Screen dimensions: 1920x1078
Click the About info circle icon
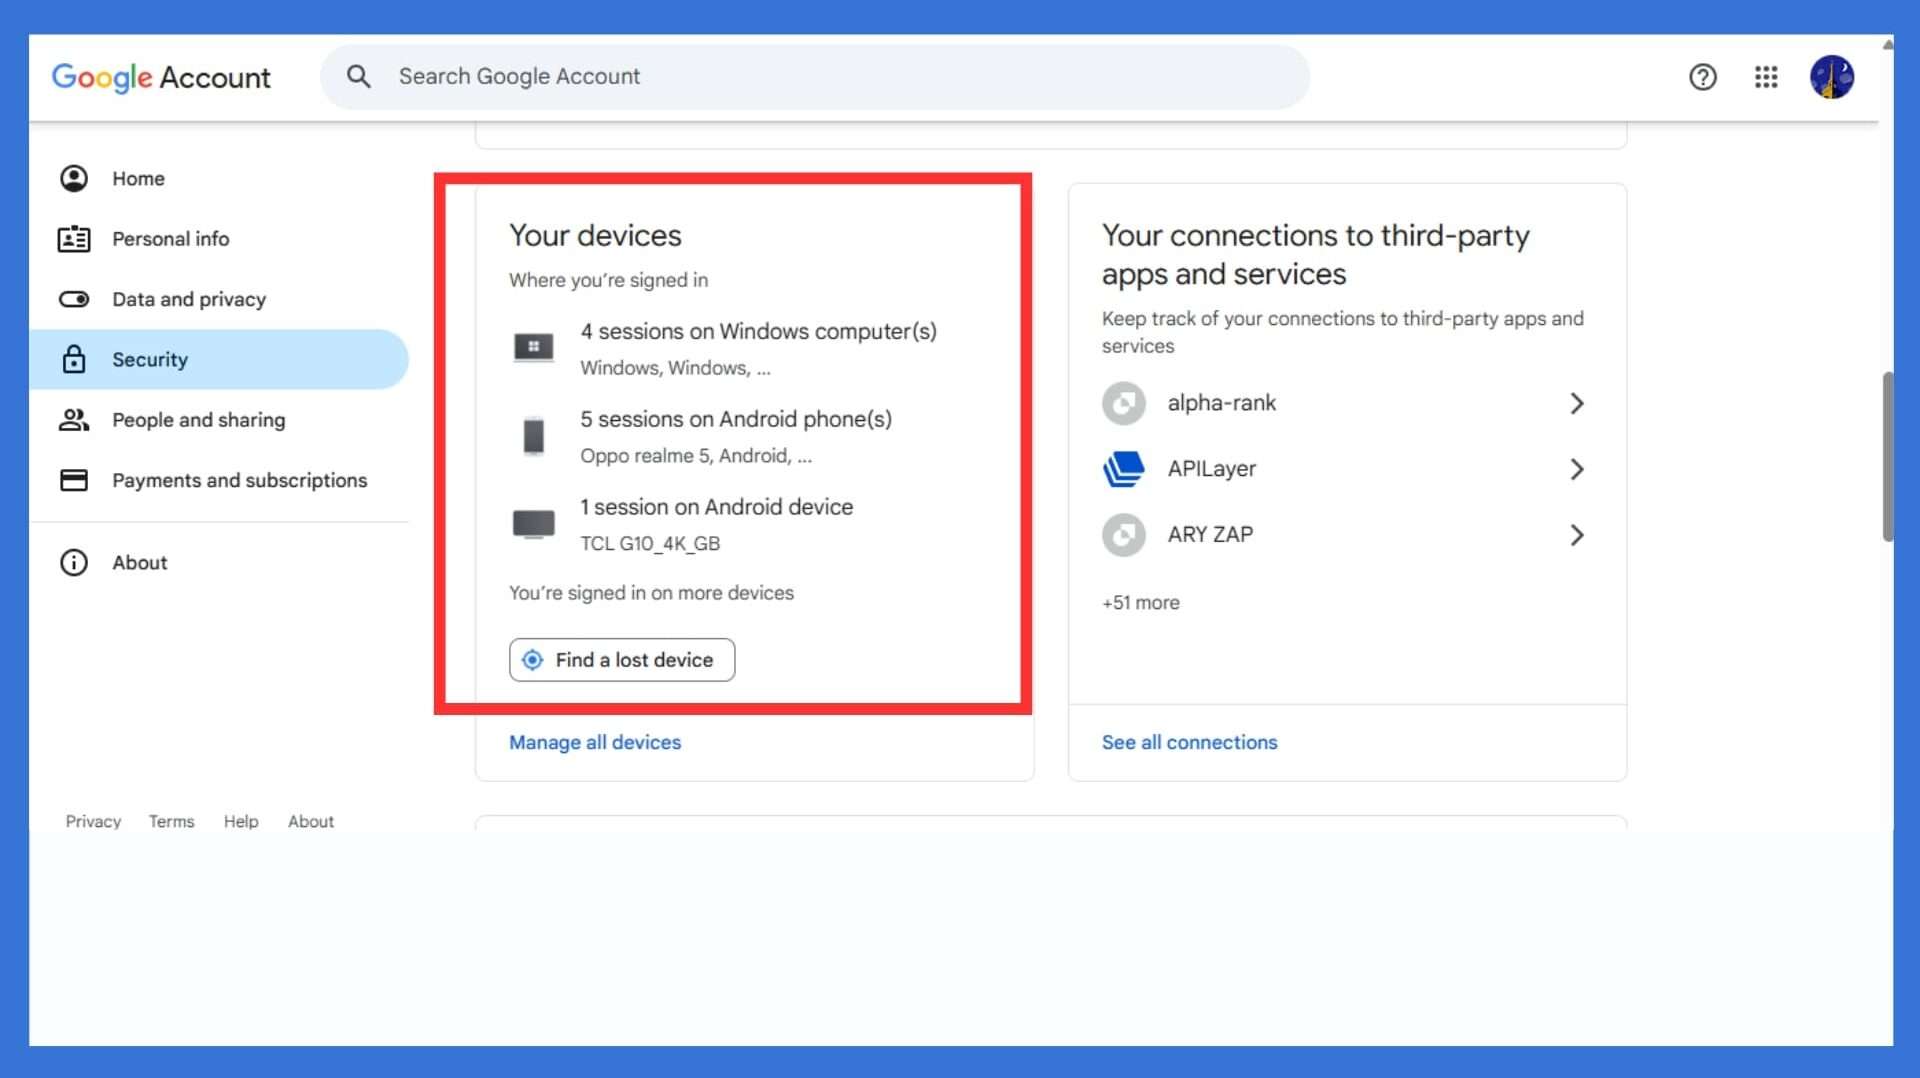74,563
